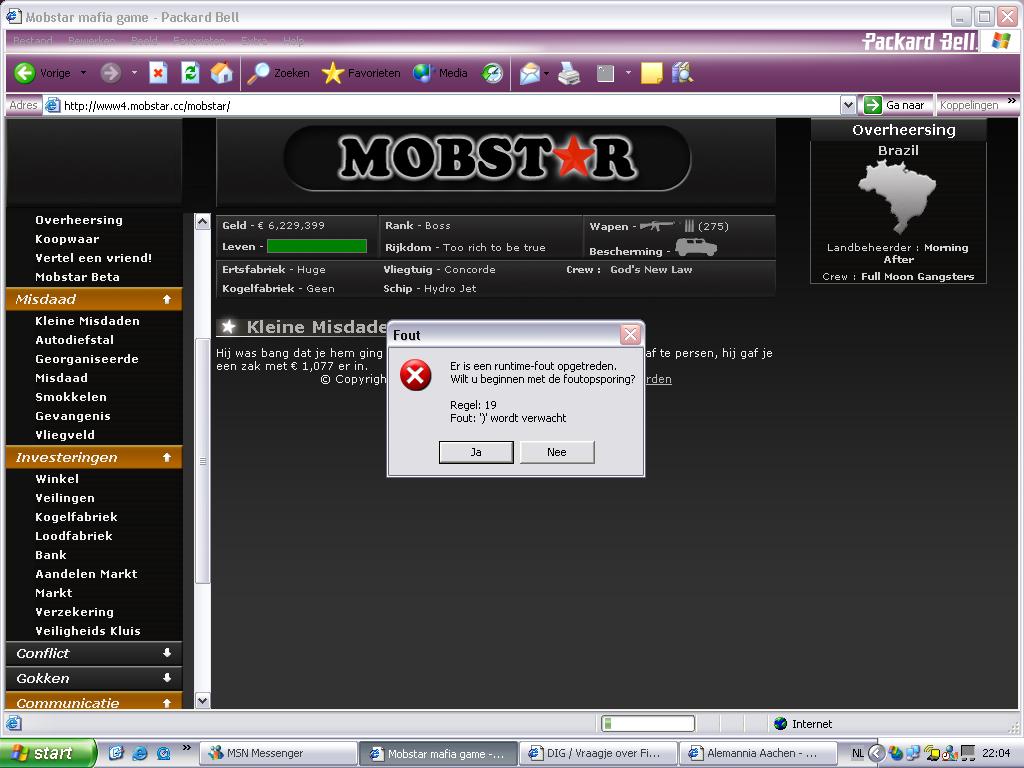Open the Autodiefstal sidebar link
This screenshot has width=1024, height=768.
[x=74, y=340]
